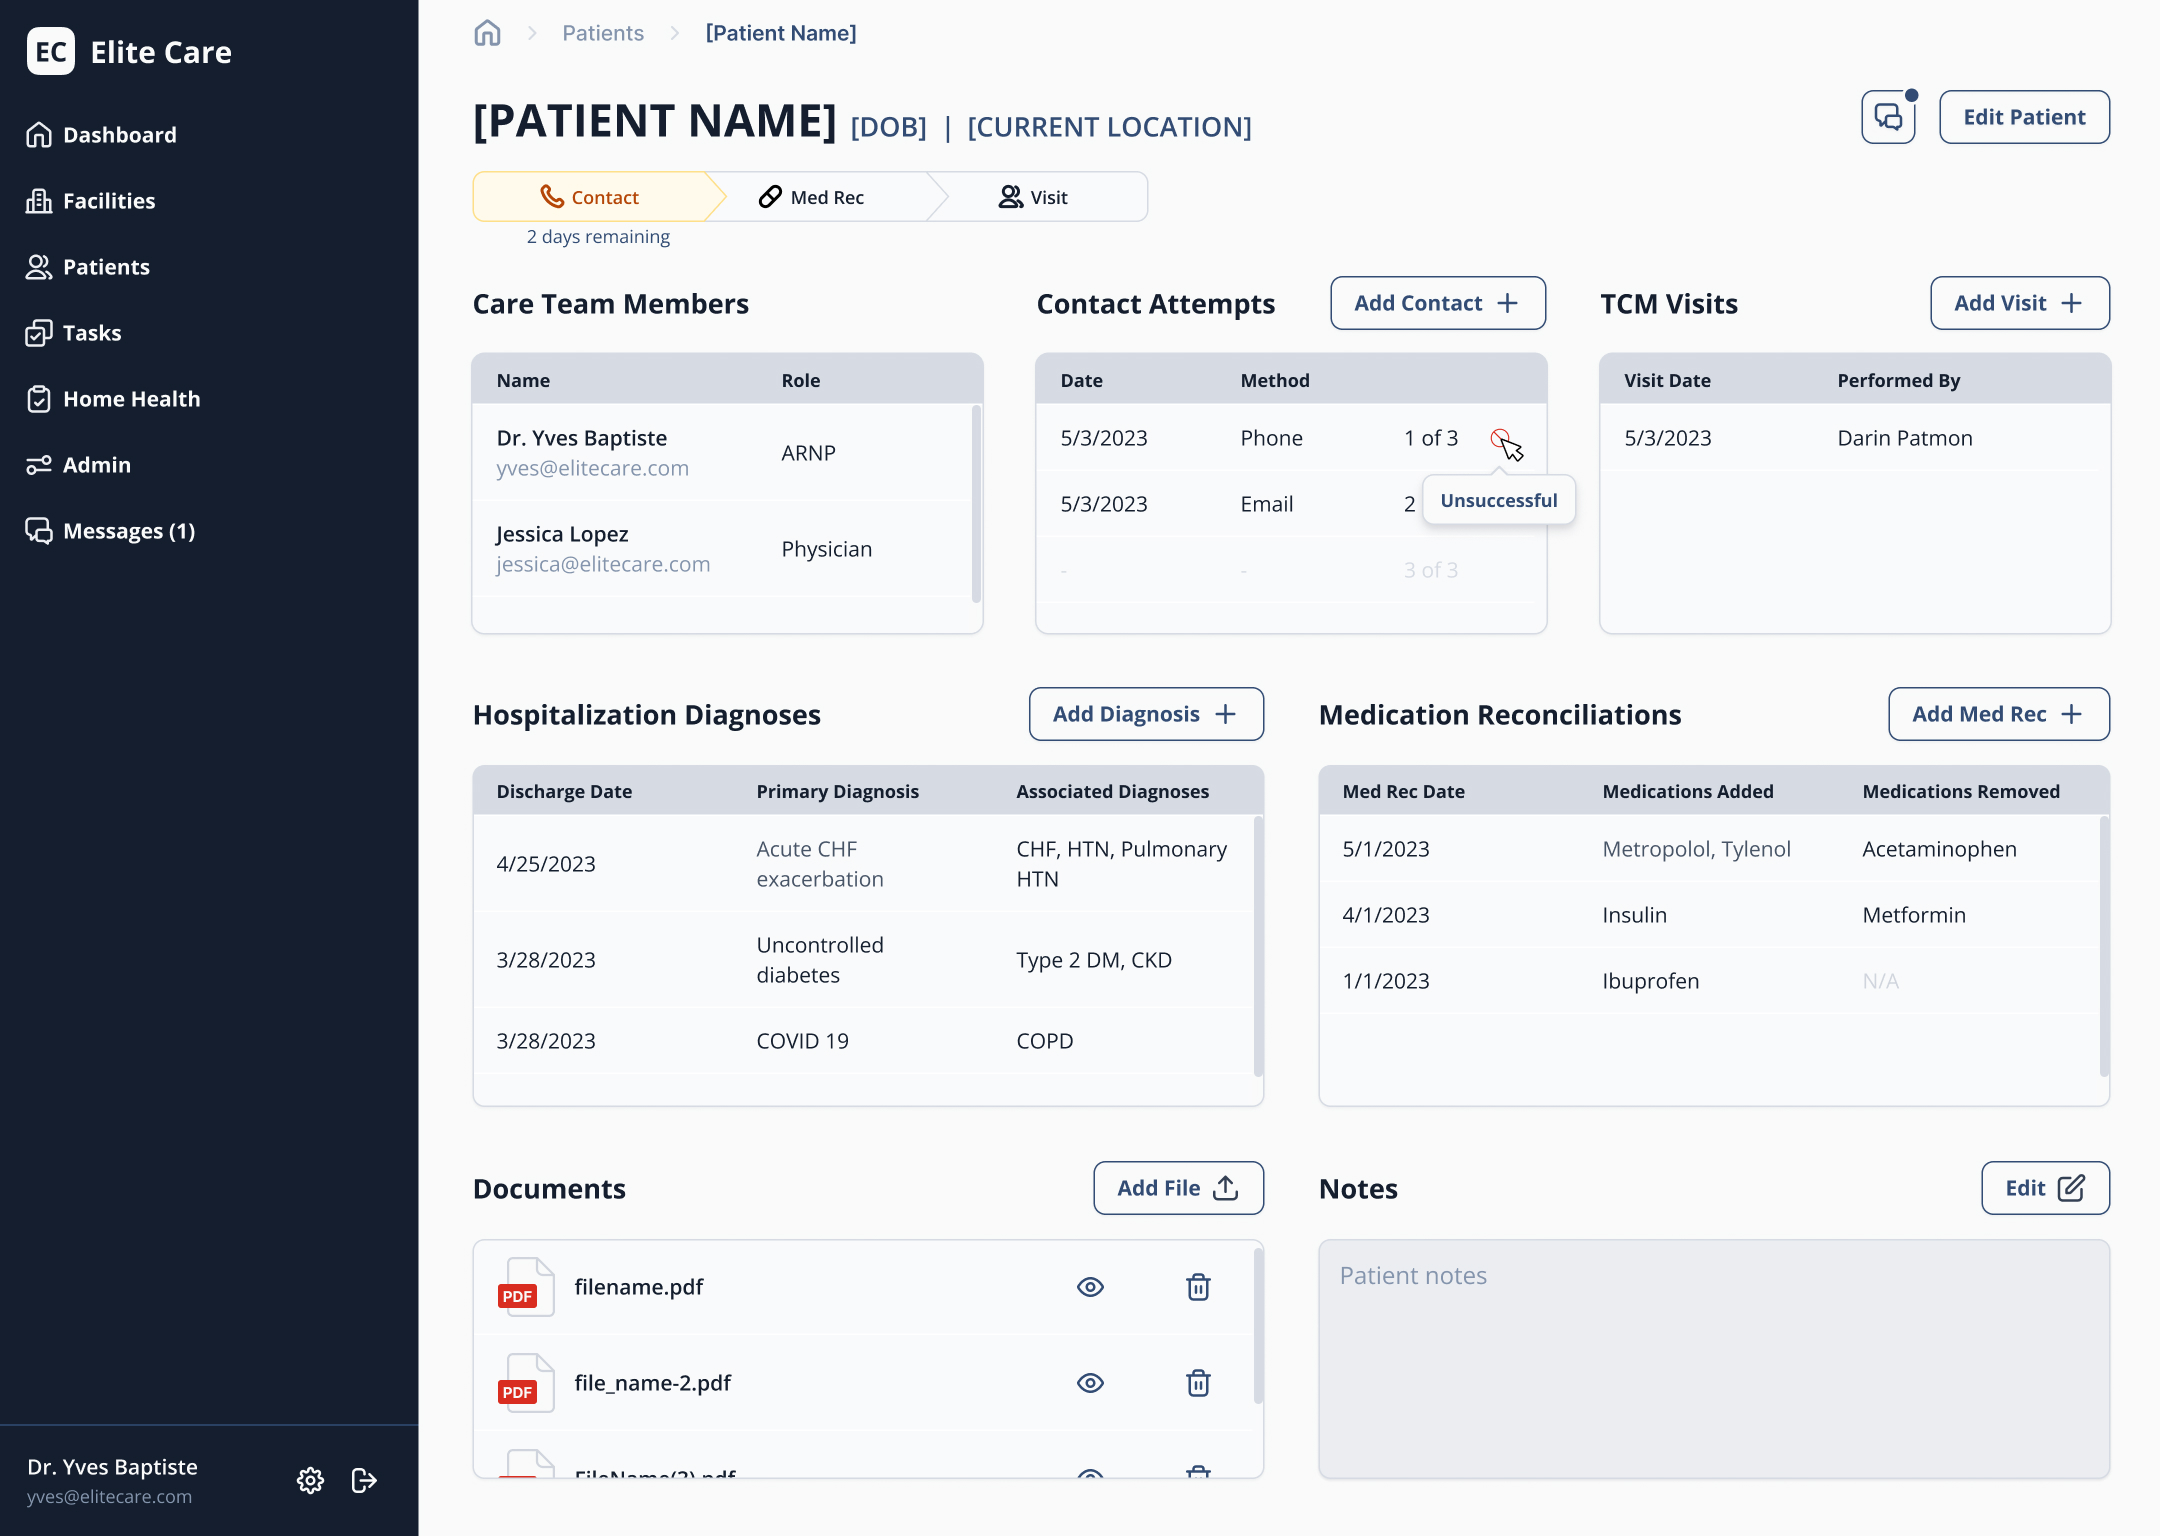Navigate to Facilities in the sidebar
Viewport: 2160px width, 1536px height.
[x=109, y=200]
